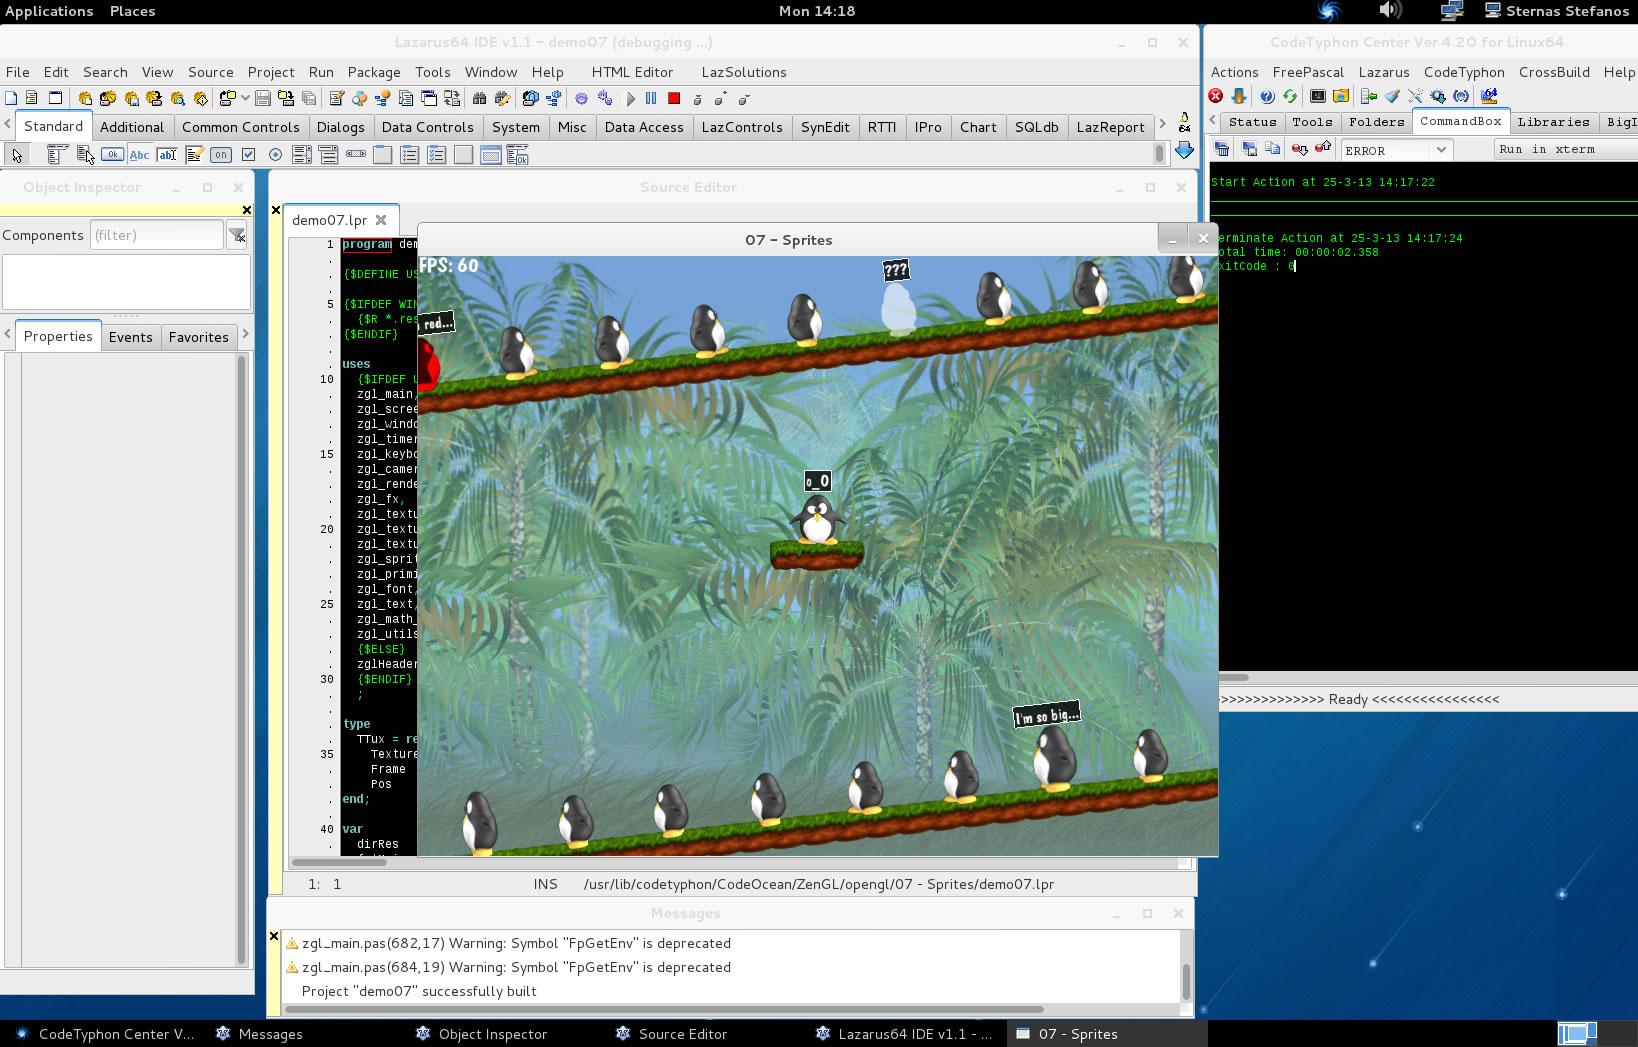
Task: Open the ERROR combo box in CommandBox
Action: pyautogui.click(x=1397, y=150)
